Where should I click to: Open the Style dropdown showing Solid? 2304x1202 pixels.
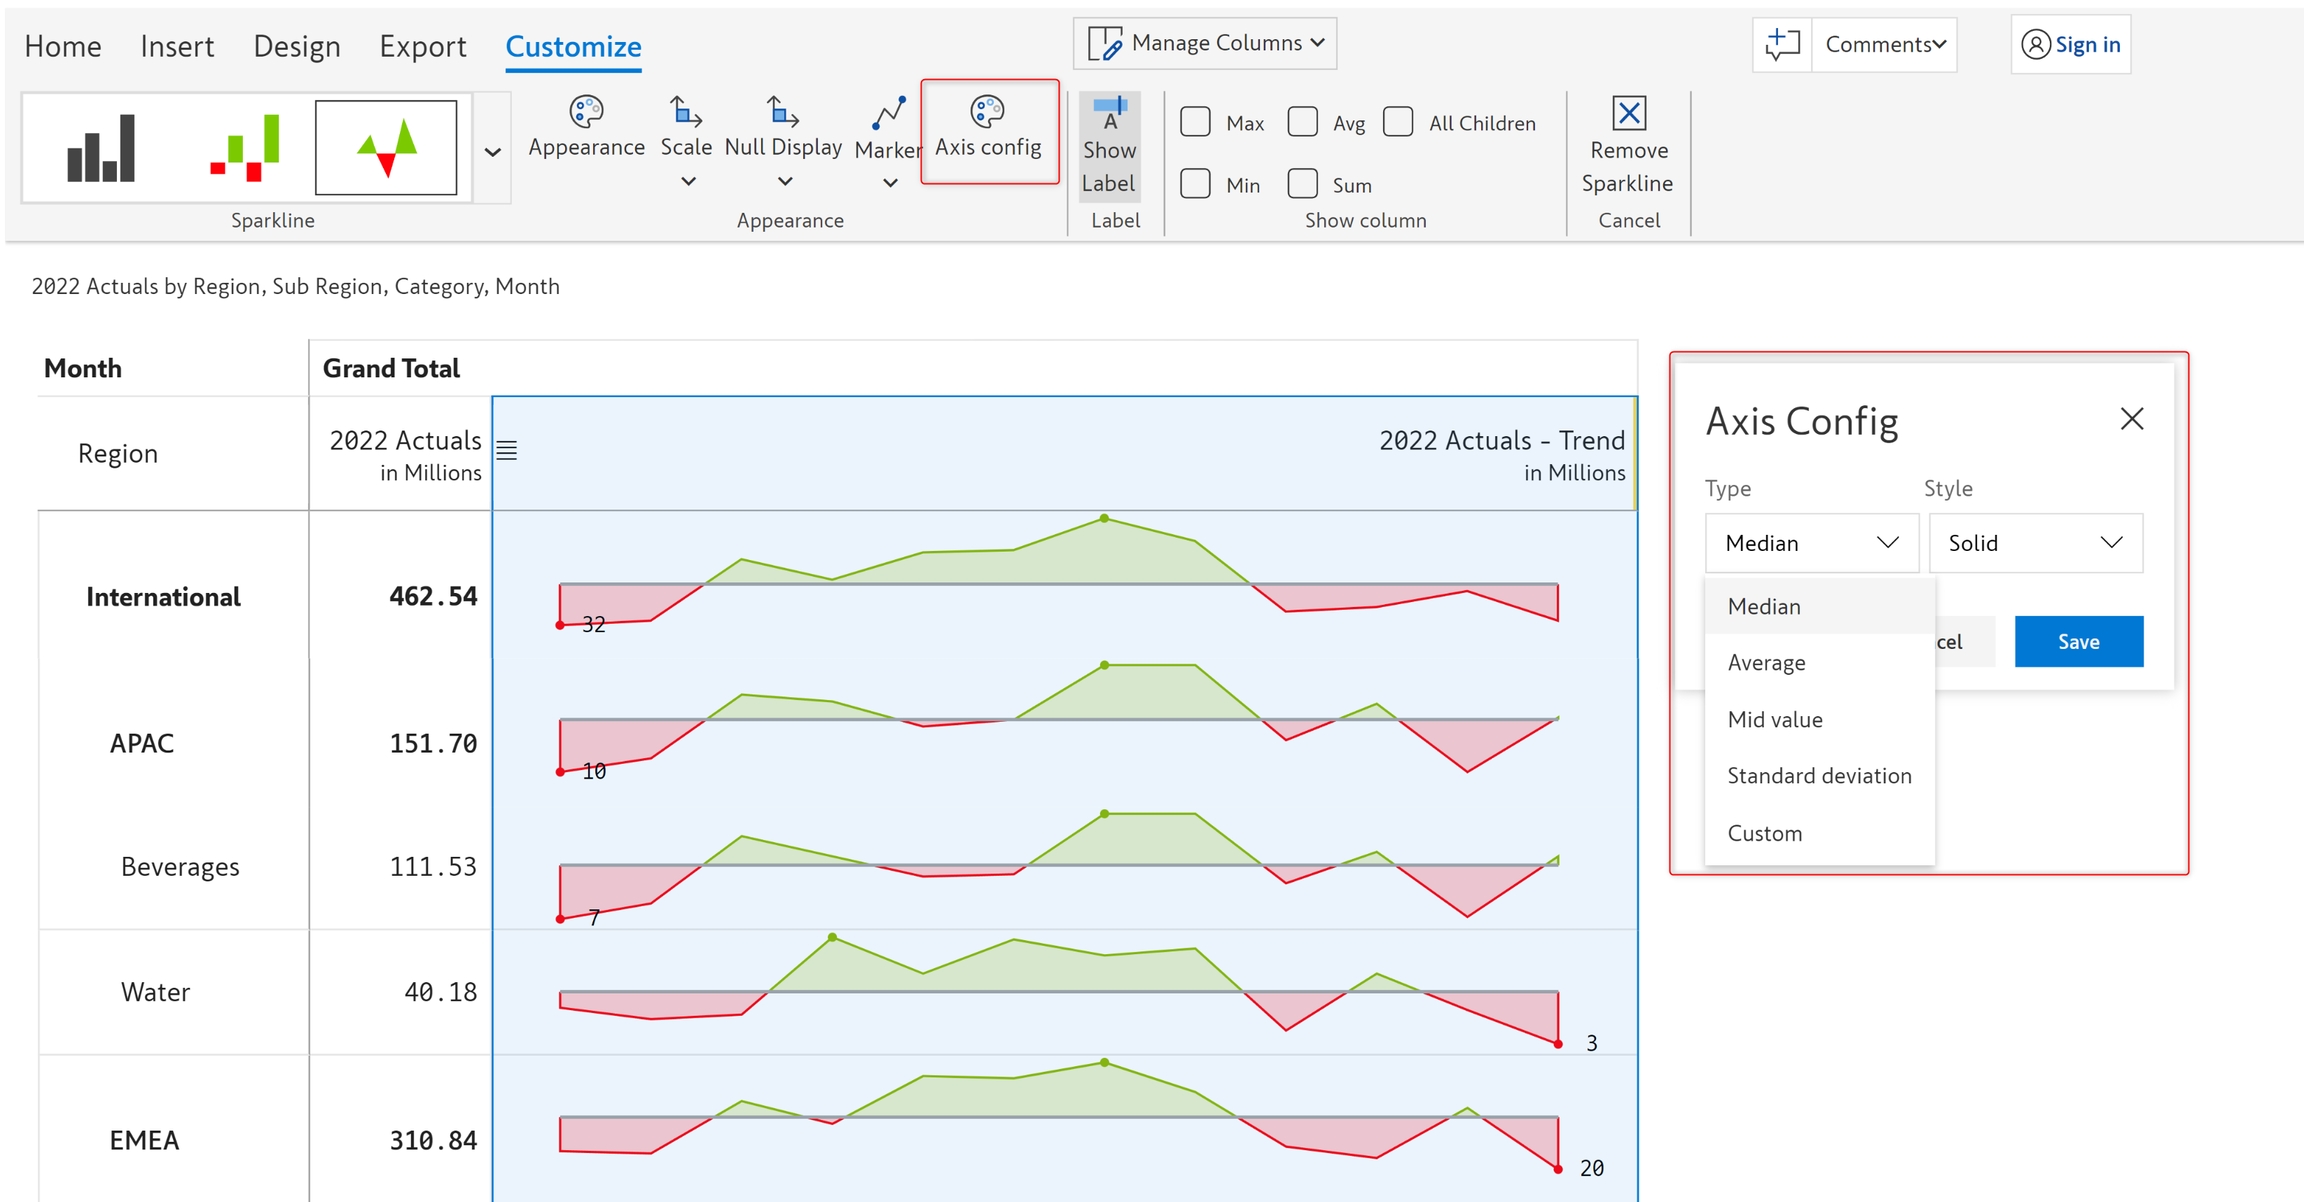point(2035,543)
